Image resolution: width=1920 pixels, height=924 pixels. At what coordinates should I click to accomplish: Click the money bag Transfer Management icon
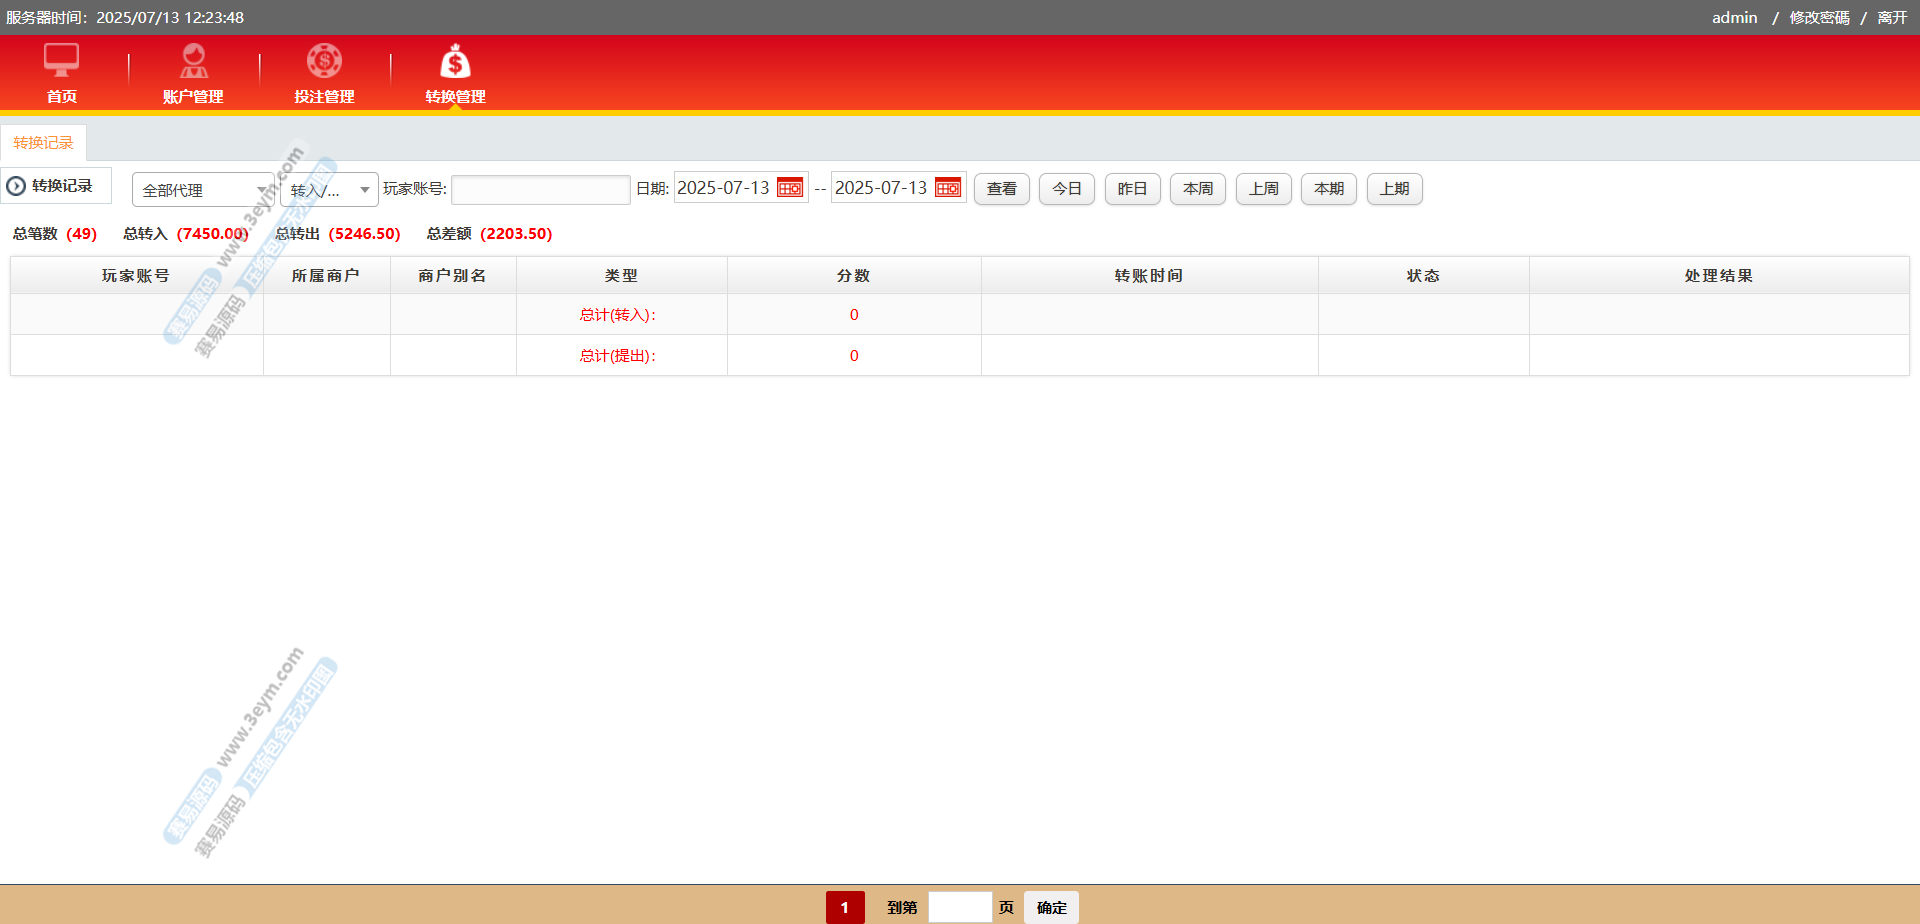click(455, 62)
